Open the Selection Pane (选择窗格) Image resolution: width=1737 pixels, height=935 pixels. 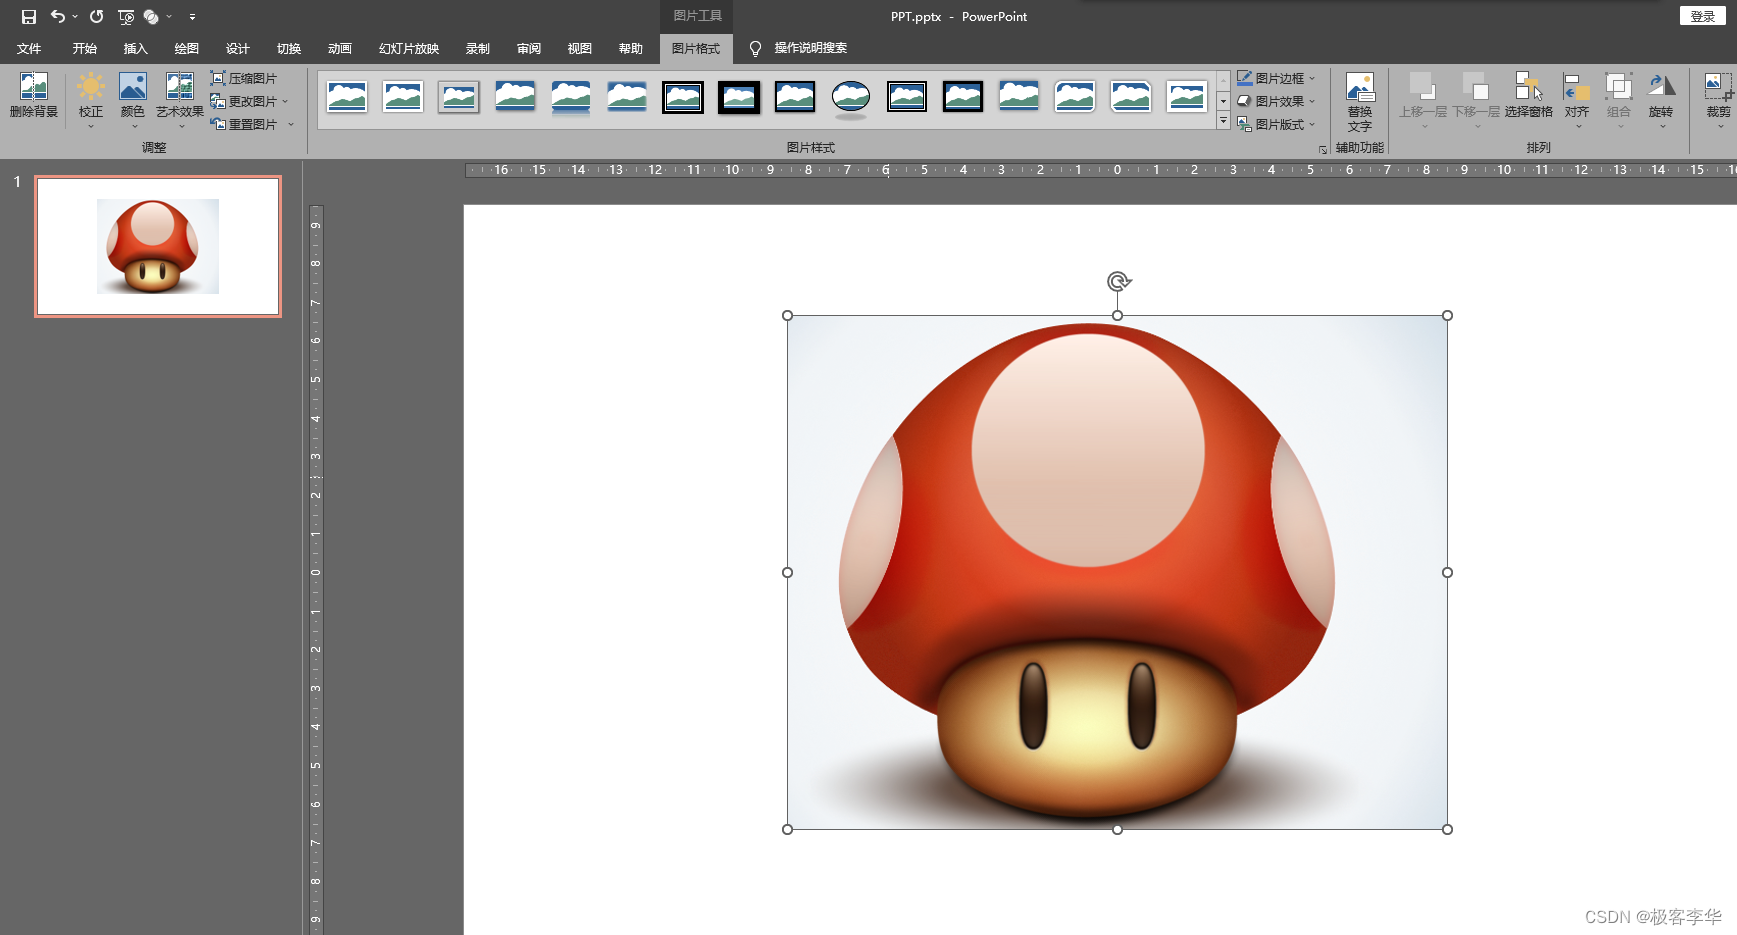1528,95
